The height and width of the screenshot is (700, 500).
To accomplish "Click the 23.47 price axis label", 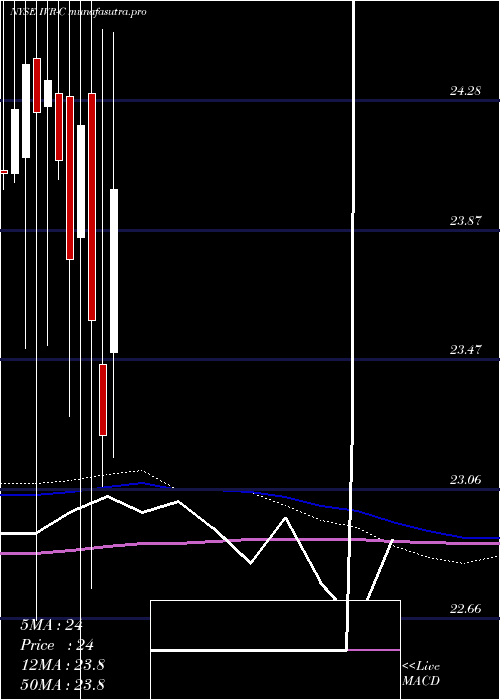I will (x=465, y=350).
